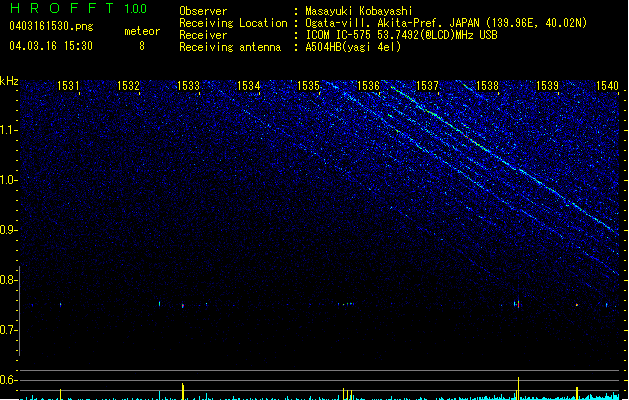Click the meteor count label
The image size is (629, 400).
[x=142, y=31]
